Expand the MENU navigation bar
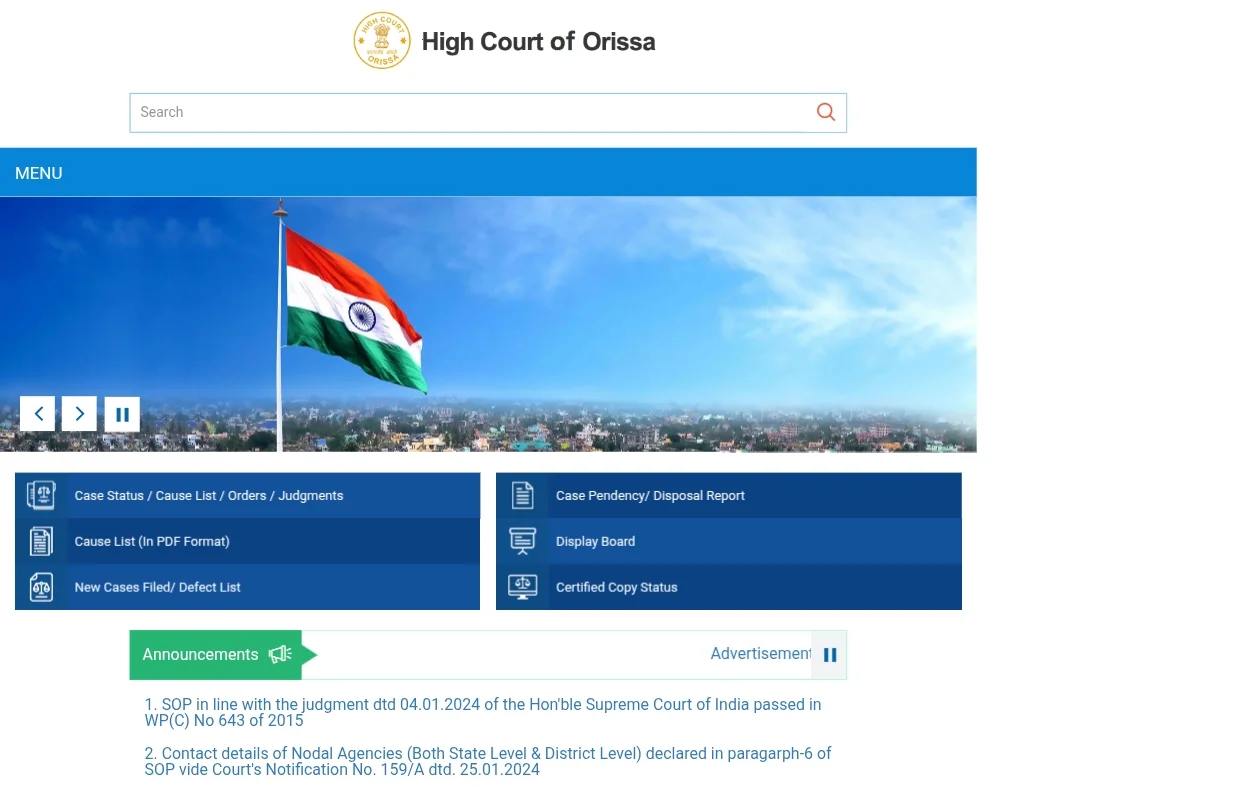The height and width of the screenshot is (787, 1260). click(39, 173)
